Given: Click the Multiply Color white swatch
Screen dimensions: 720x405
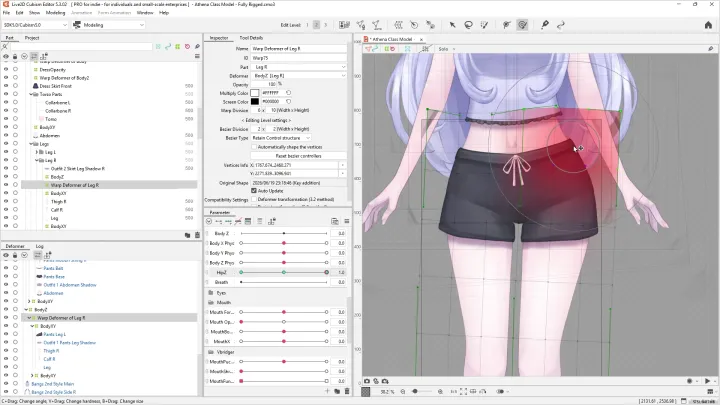Looking at the screenshot, I should tap(255, 93).
